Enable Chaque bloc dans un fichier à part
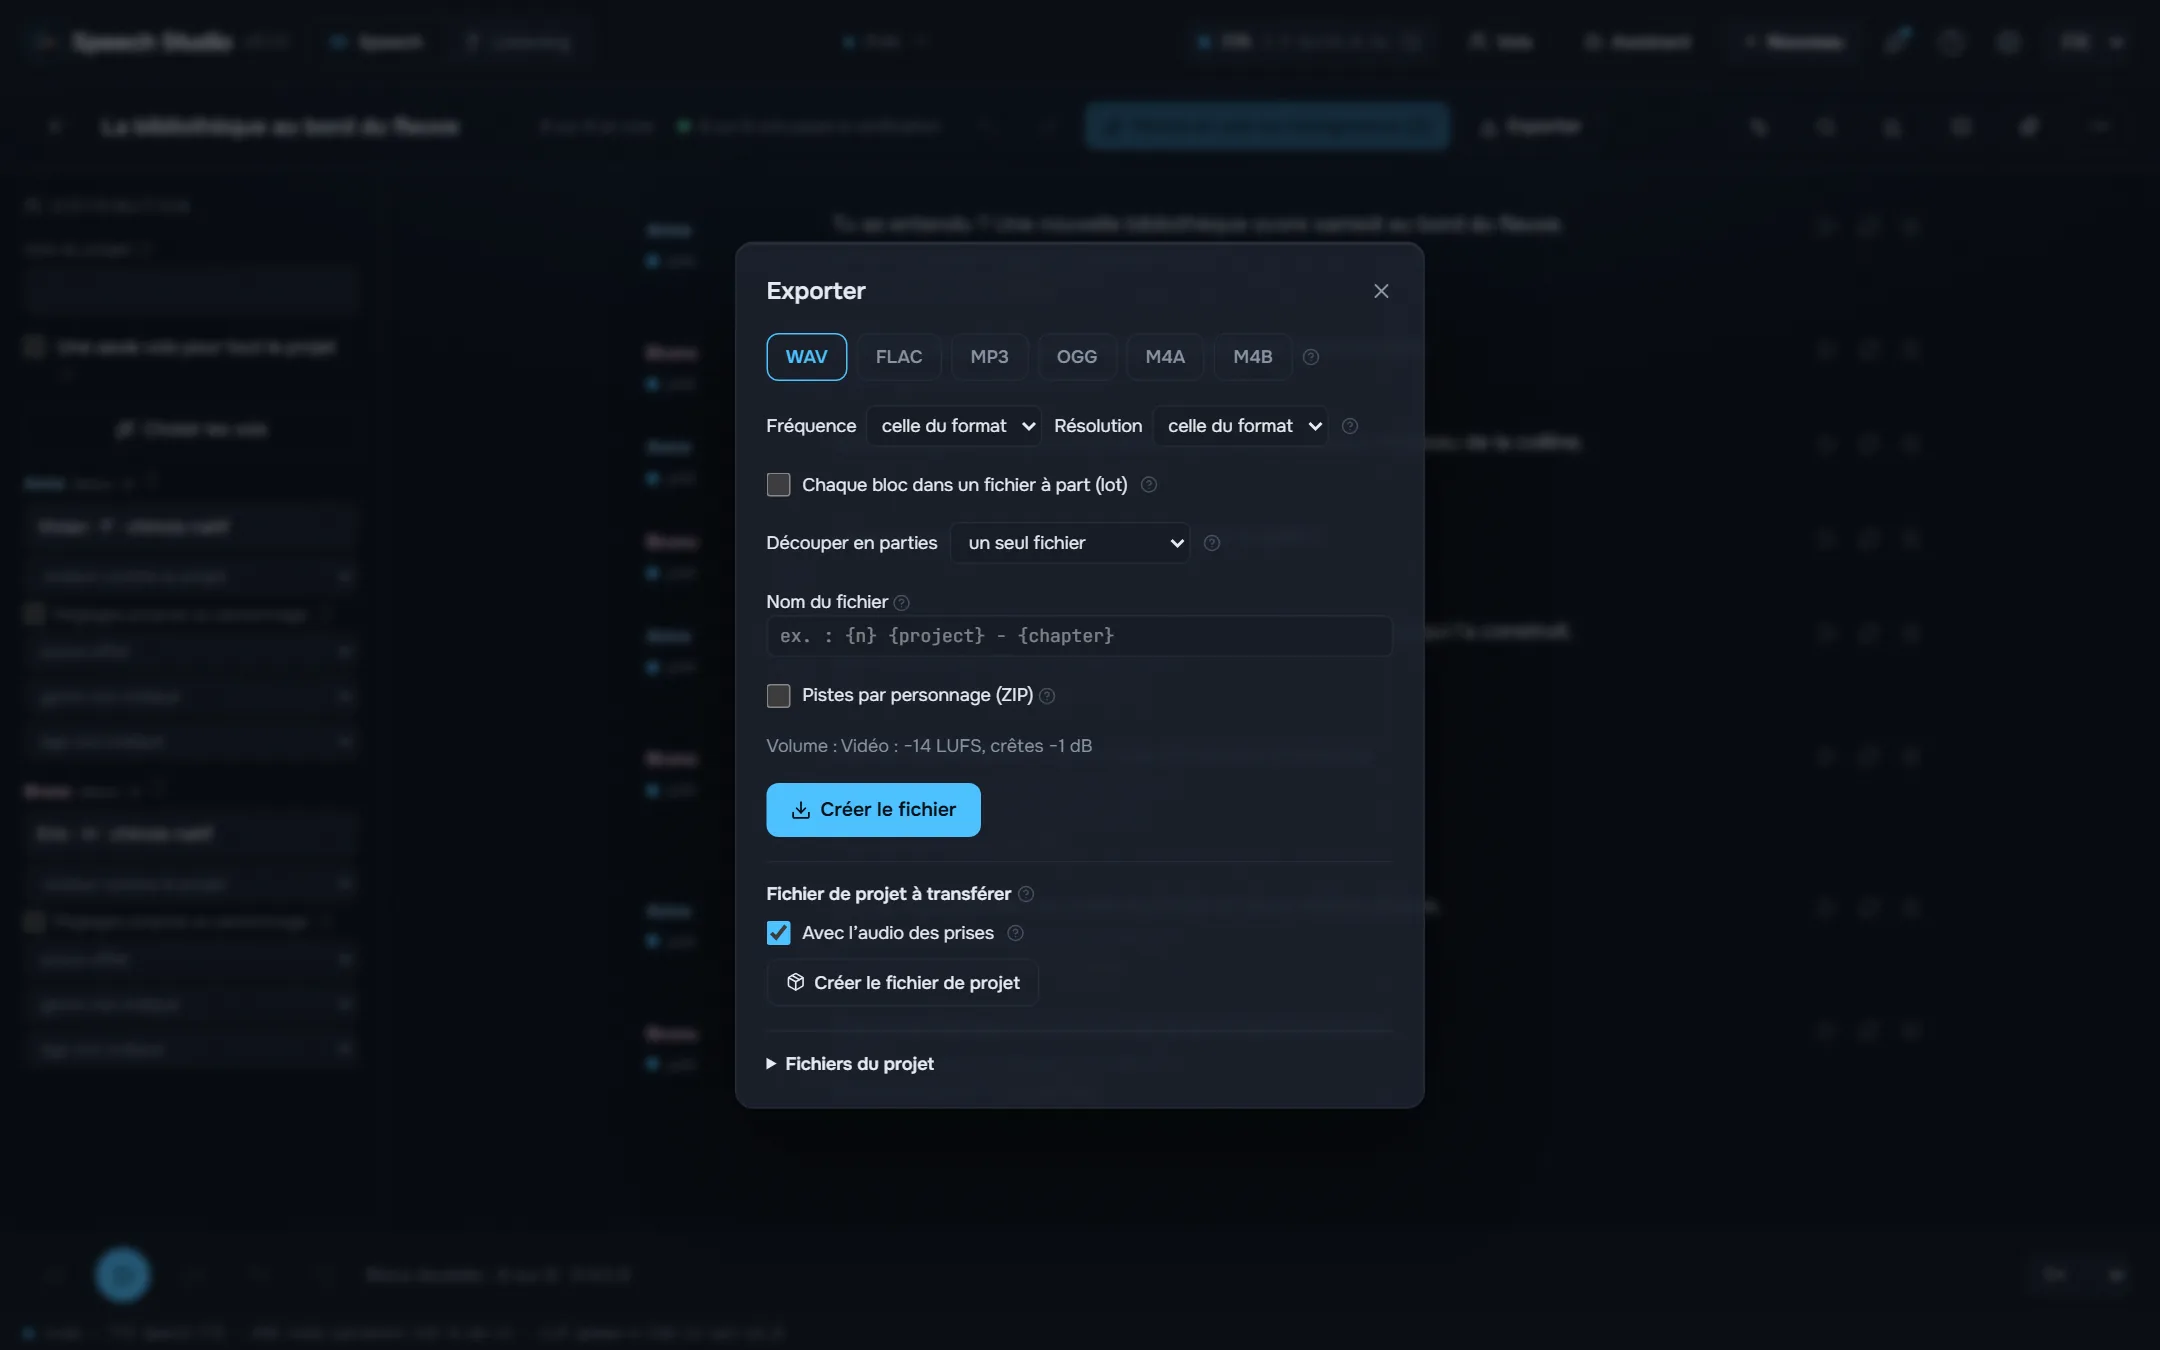The width and height of the screenshot is (2160, 1350). tap(778, 485)
